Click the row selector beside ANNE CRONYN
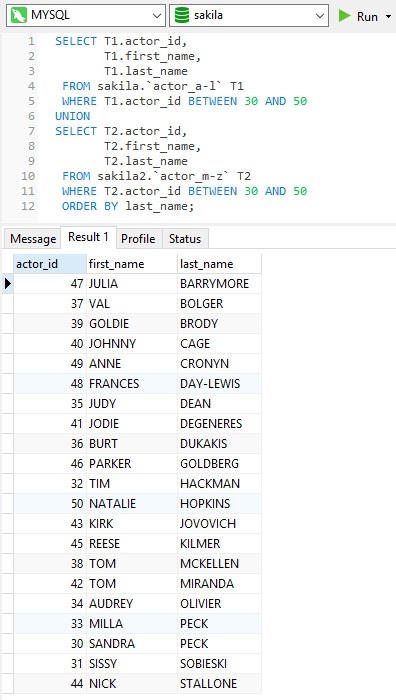The image size is (396, 700). pyautogui.click(x=8, y=364)
